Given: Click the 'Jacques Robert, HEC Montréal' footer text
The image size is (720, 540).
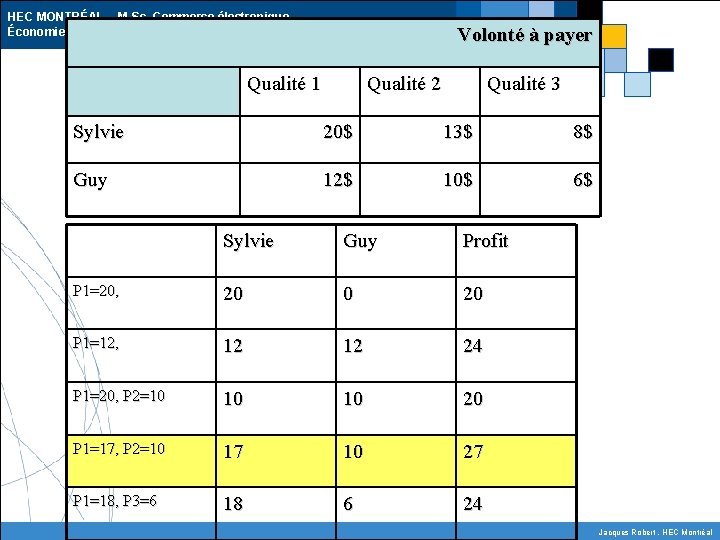Looking at the screenshot, I should coord(655,532).
